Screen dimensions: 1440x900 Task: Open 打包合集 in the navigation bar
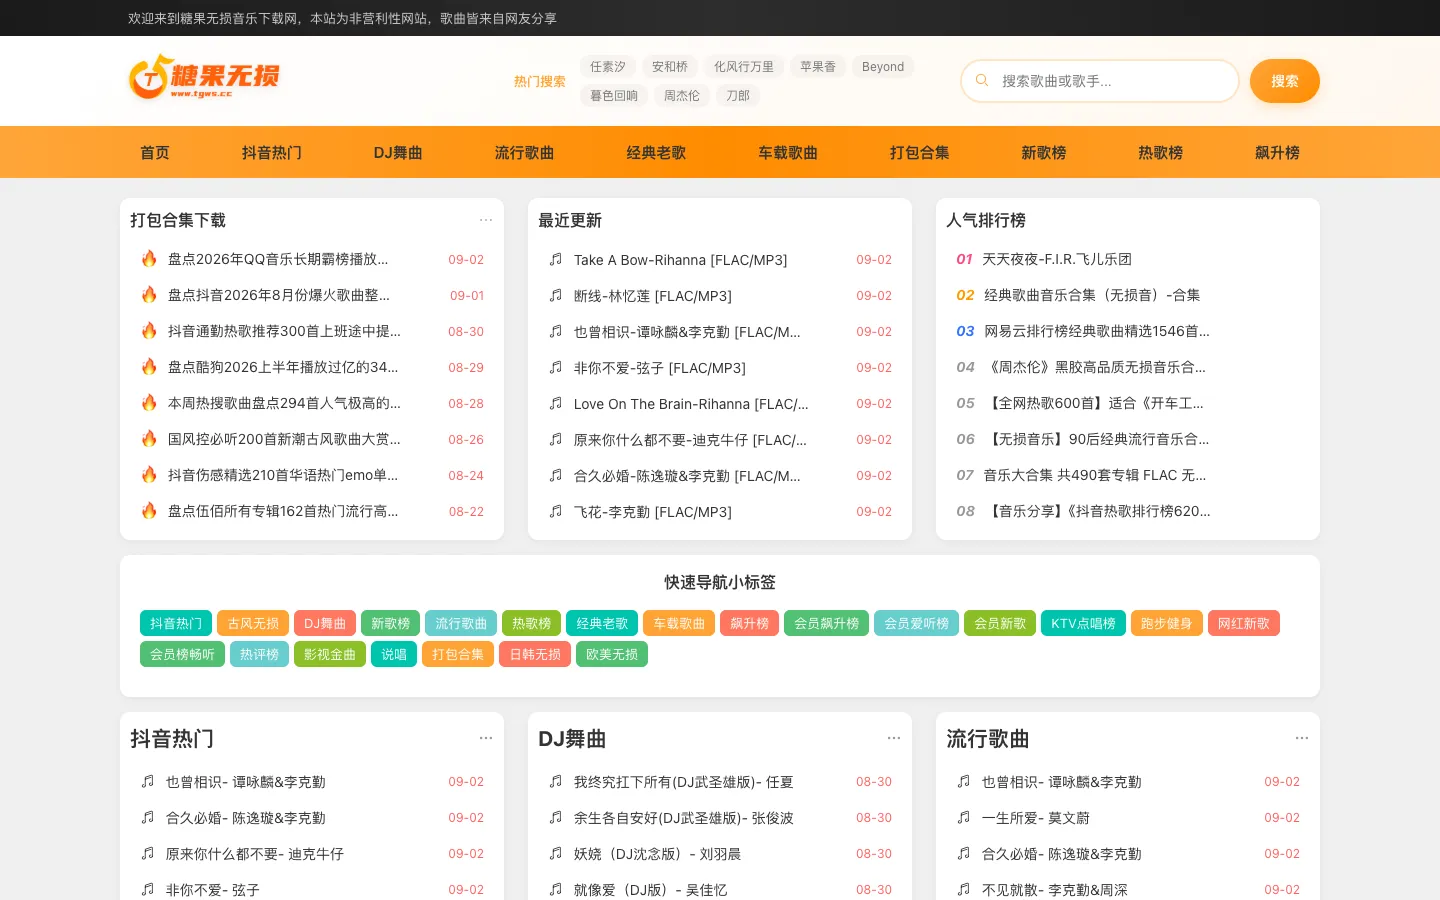point(920,152)
